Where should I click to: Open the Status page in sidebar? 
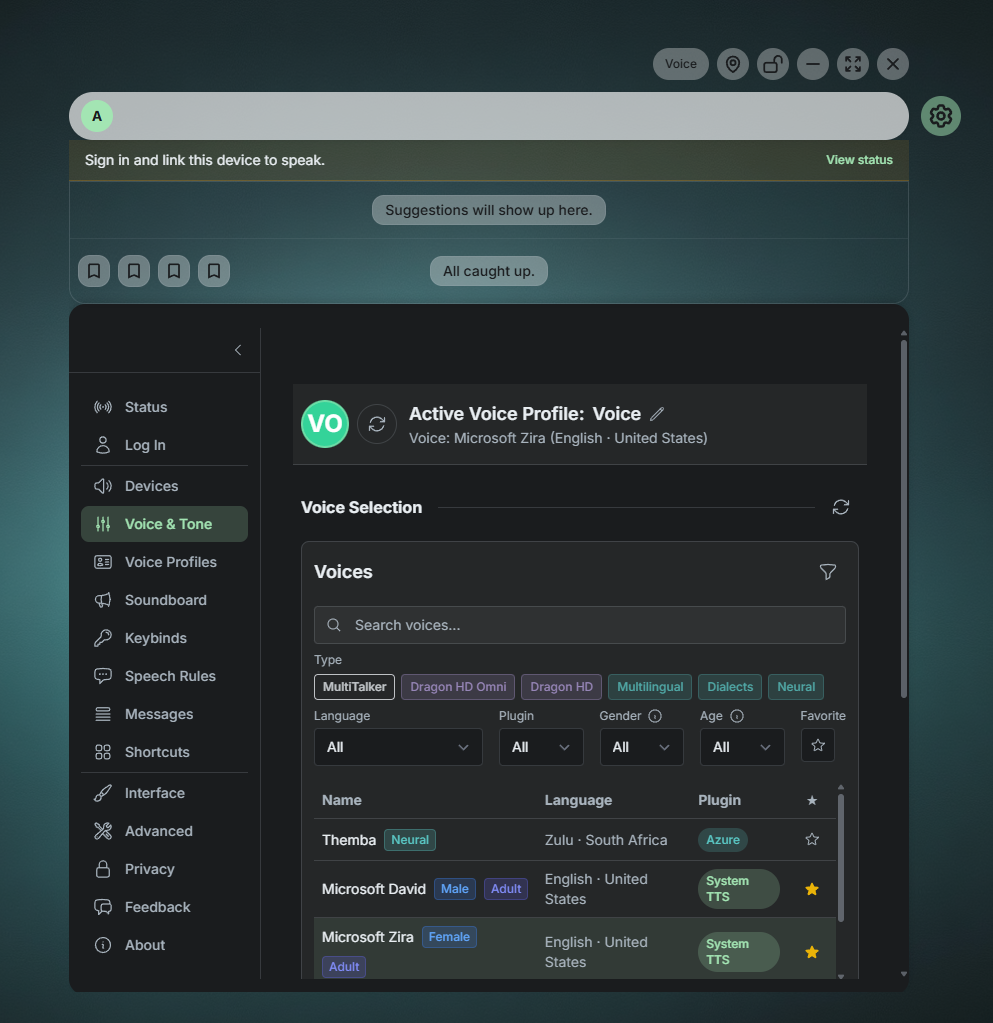(164, 407)
